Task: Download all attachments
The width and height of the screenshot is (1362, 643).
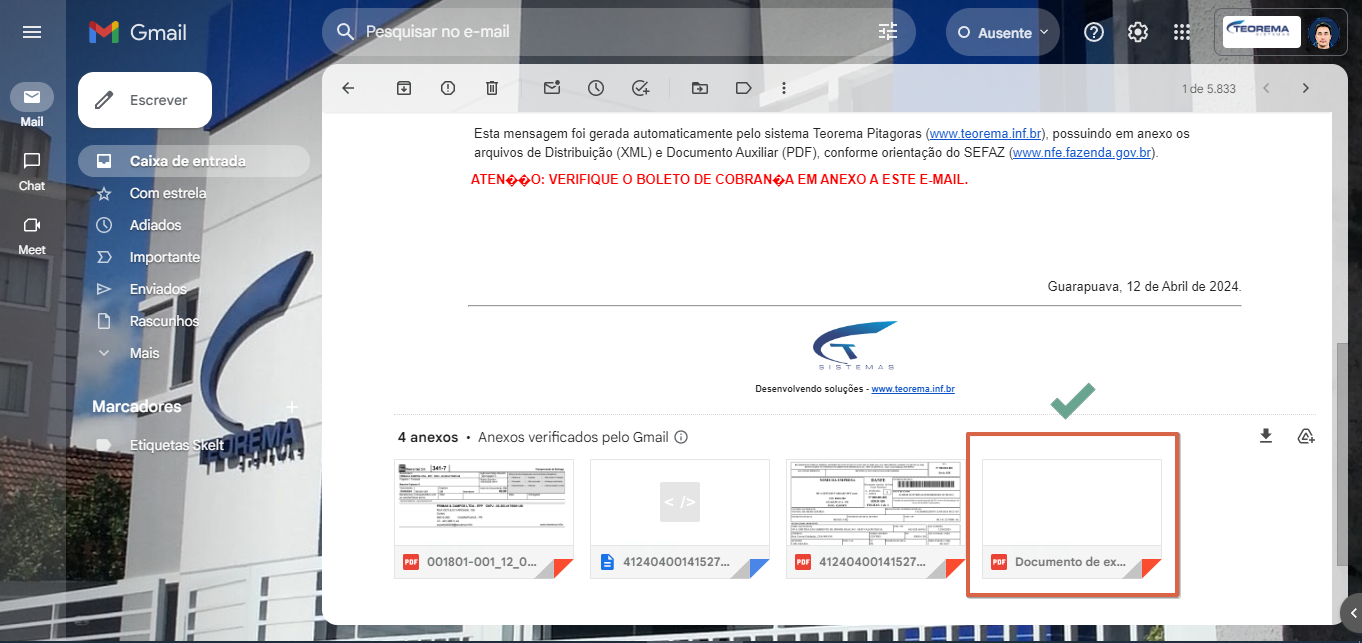Action: coord(1266,436)
